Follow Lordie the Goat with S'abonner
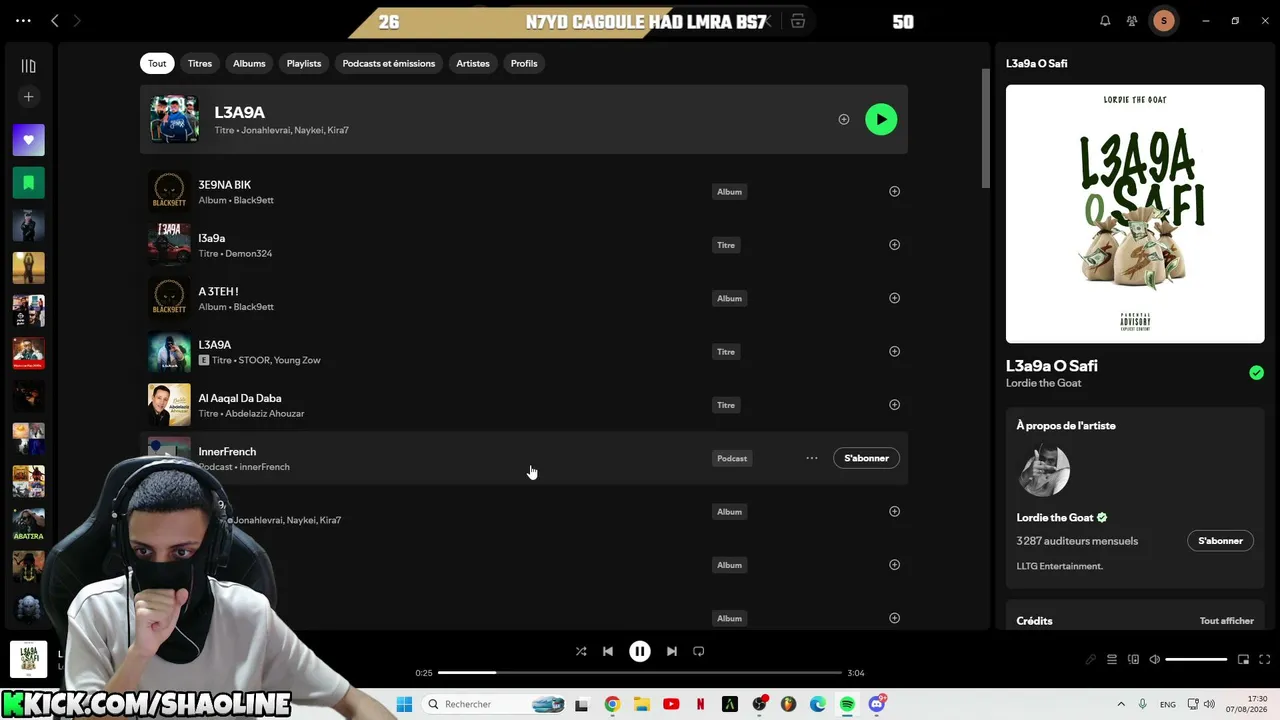Screen dimensions: 1280x720 coord(1220,541)
